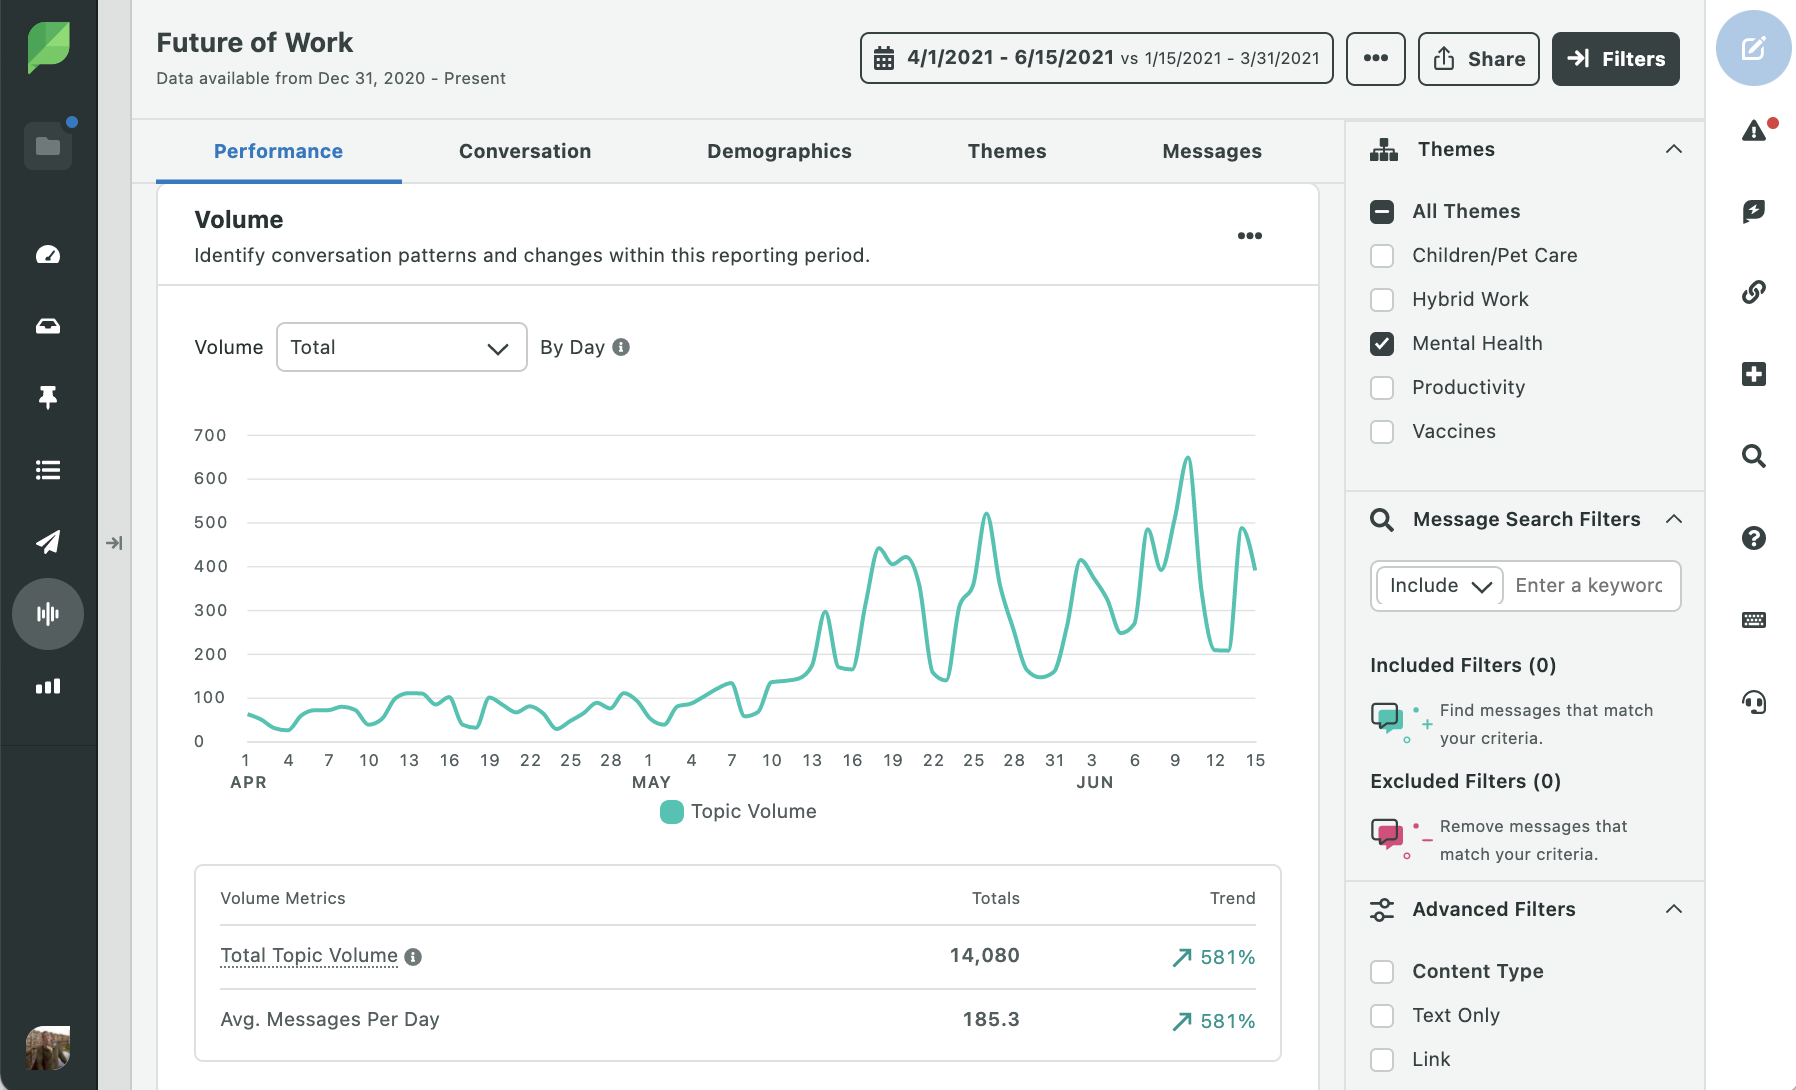This screenshot has height=1090, width=1796.
Task: Switch to the Demographics tab
Action: tap(779, 151)
